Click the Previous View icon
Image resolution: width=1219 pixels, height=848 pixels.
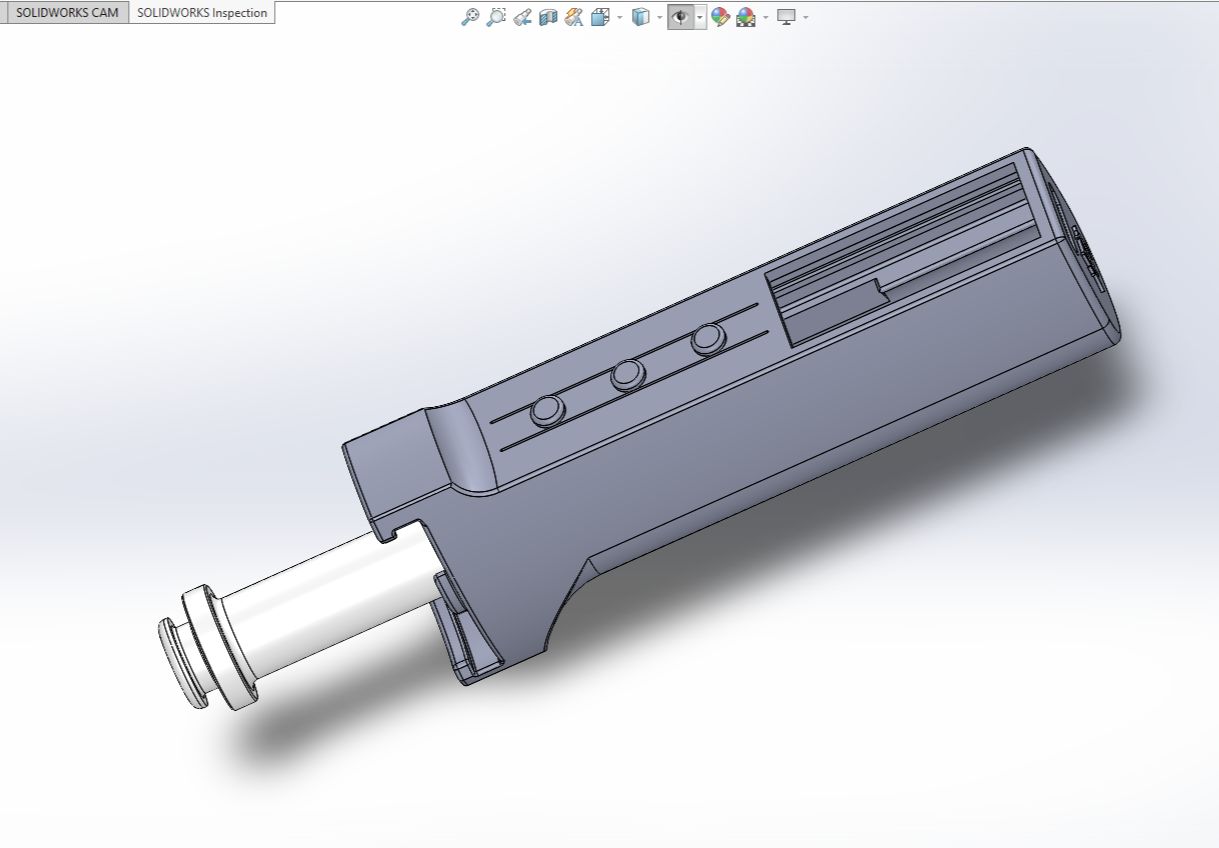[x=521, y=17]
